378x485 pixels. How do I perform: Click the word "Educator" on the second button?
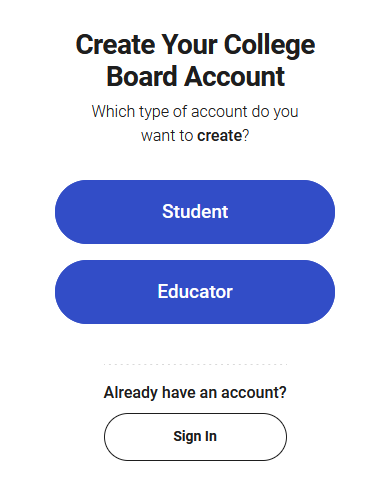click(195, 292)
